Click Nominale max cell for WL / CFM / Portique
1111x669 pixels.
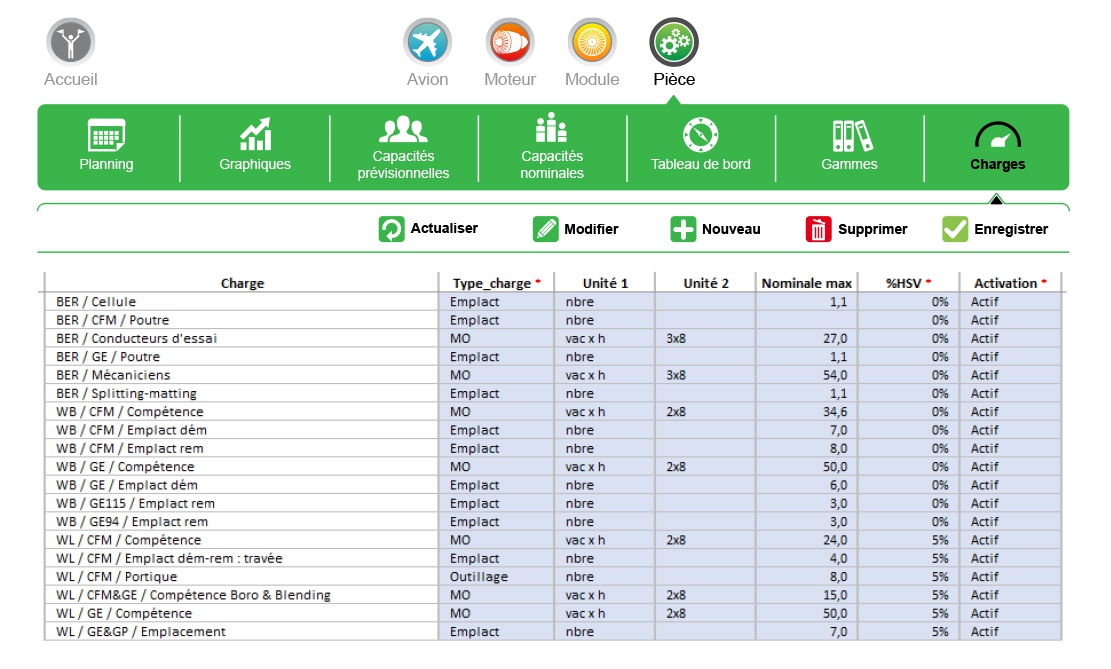pyautogui.click(x=806, y=577)
